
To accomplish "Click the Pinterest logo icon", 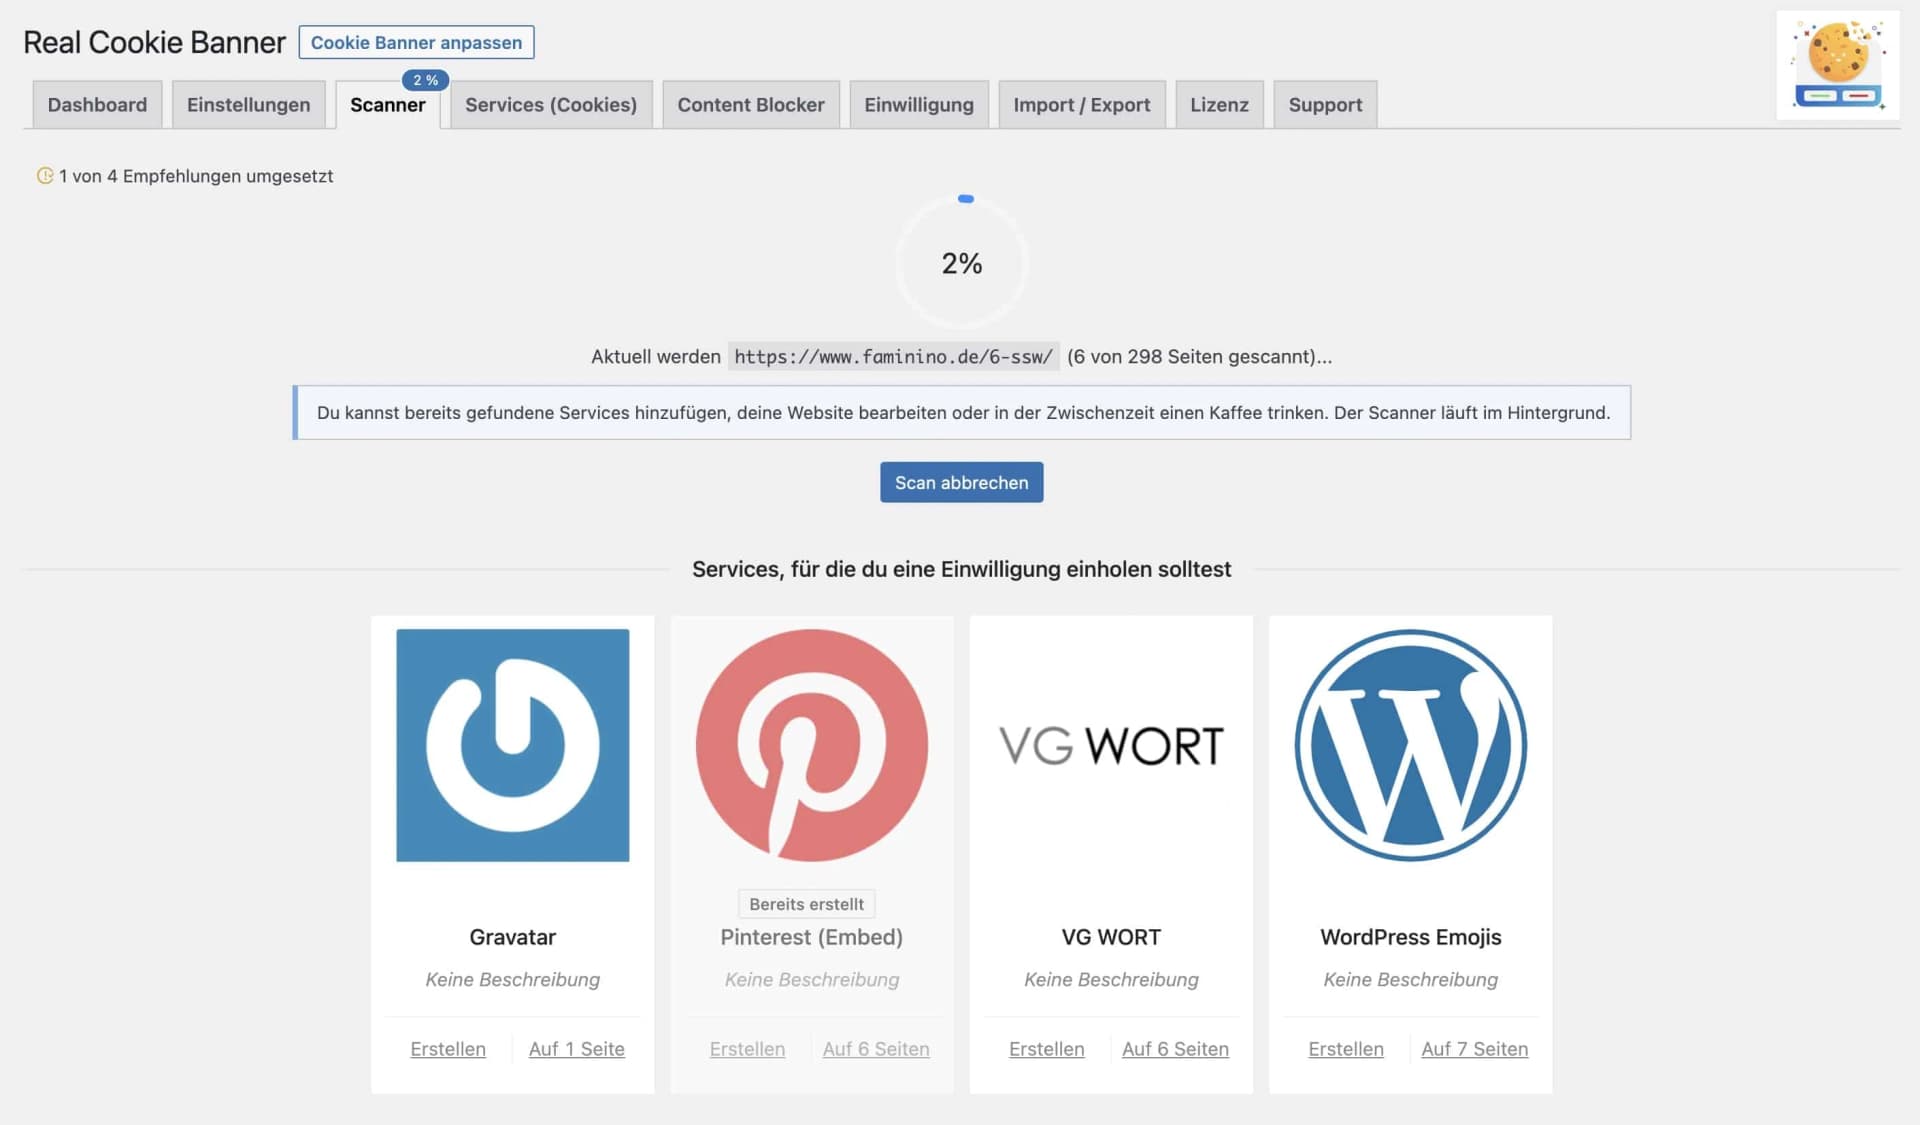I will tap(811, 745).
